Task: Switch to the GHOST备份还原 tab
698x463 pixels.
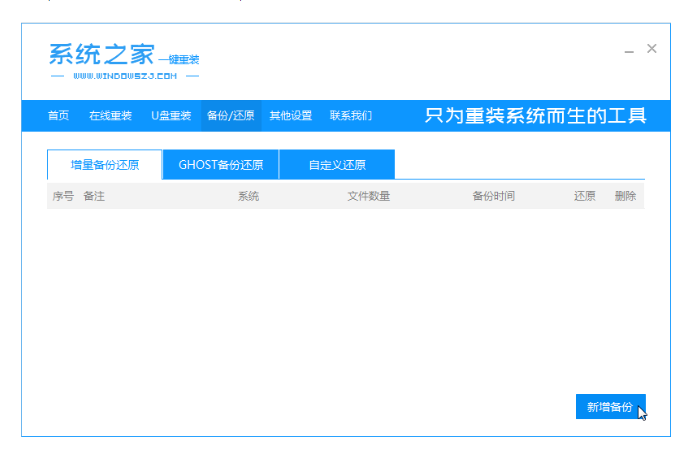Action: coord(221,165)
